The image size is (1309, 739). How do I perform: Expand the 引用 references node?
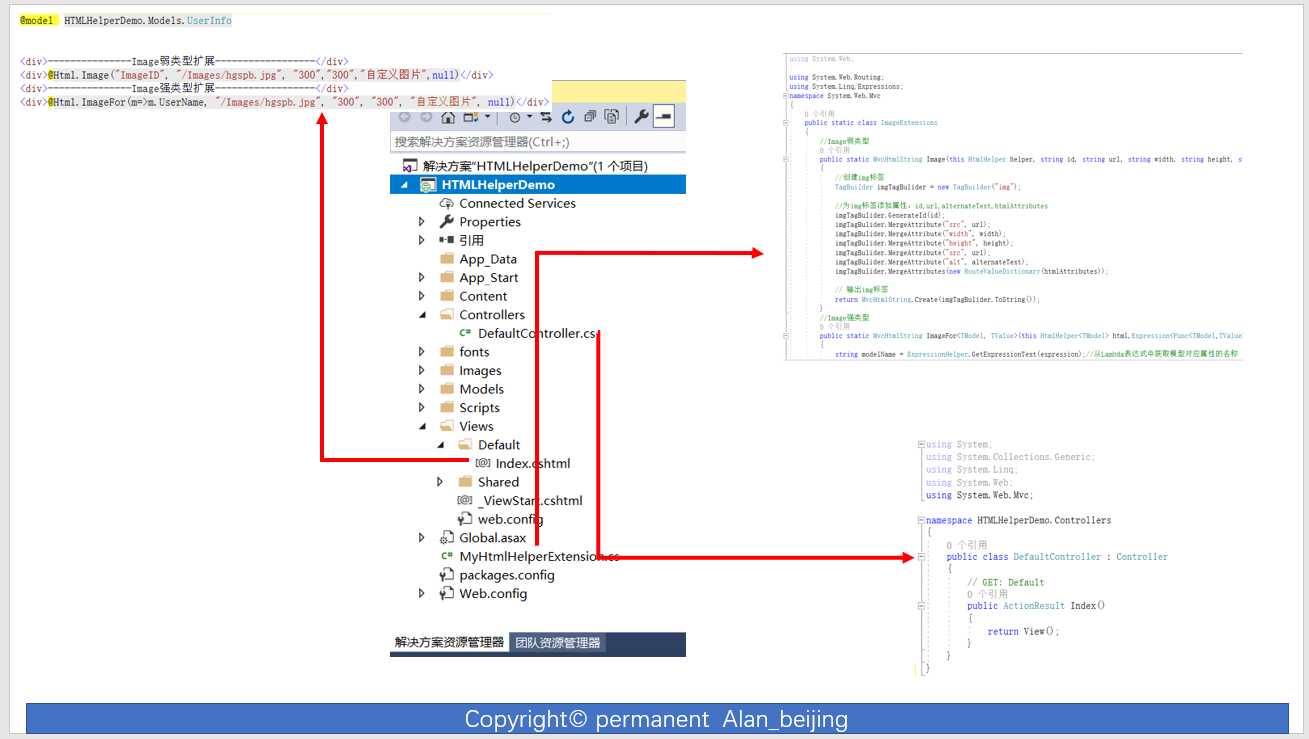click(x=422, y=240)
